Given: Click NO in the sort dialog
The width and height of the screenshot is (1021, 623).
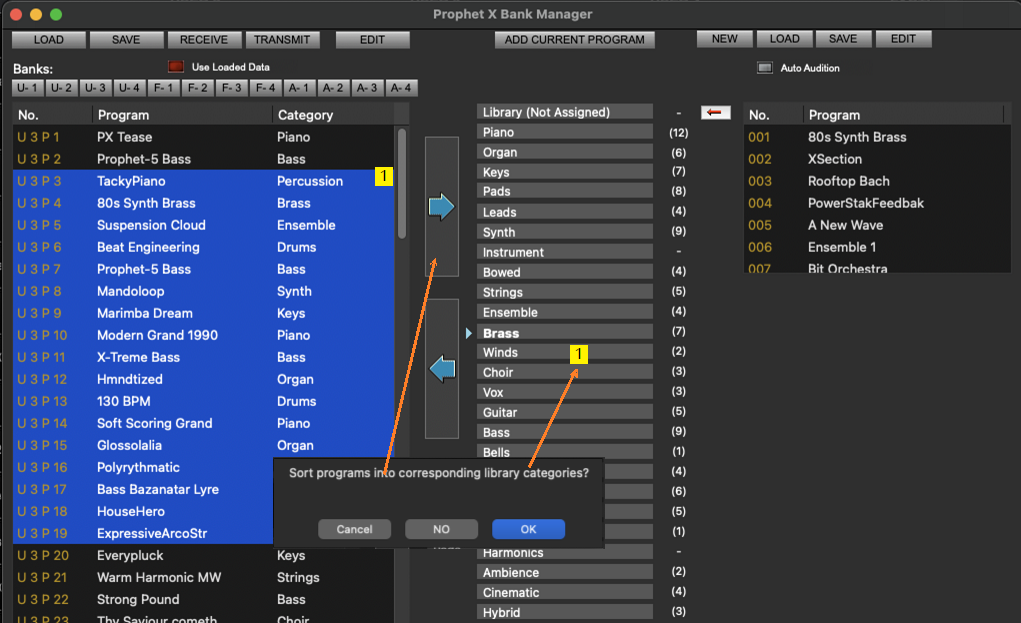Looking at the screenshot, I should [x=441, y=529].
